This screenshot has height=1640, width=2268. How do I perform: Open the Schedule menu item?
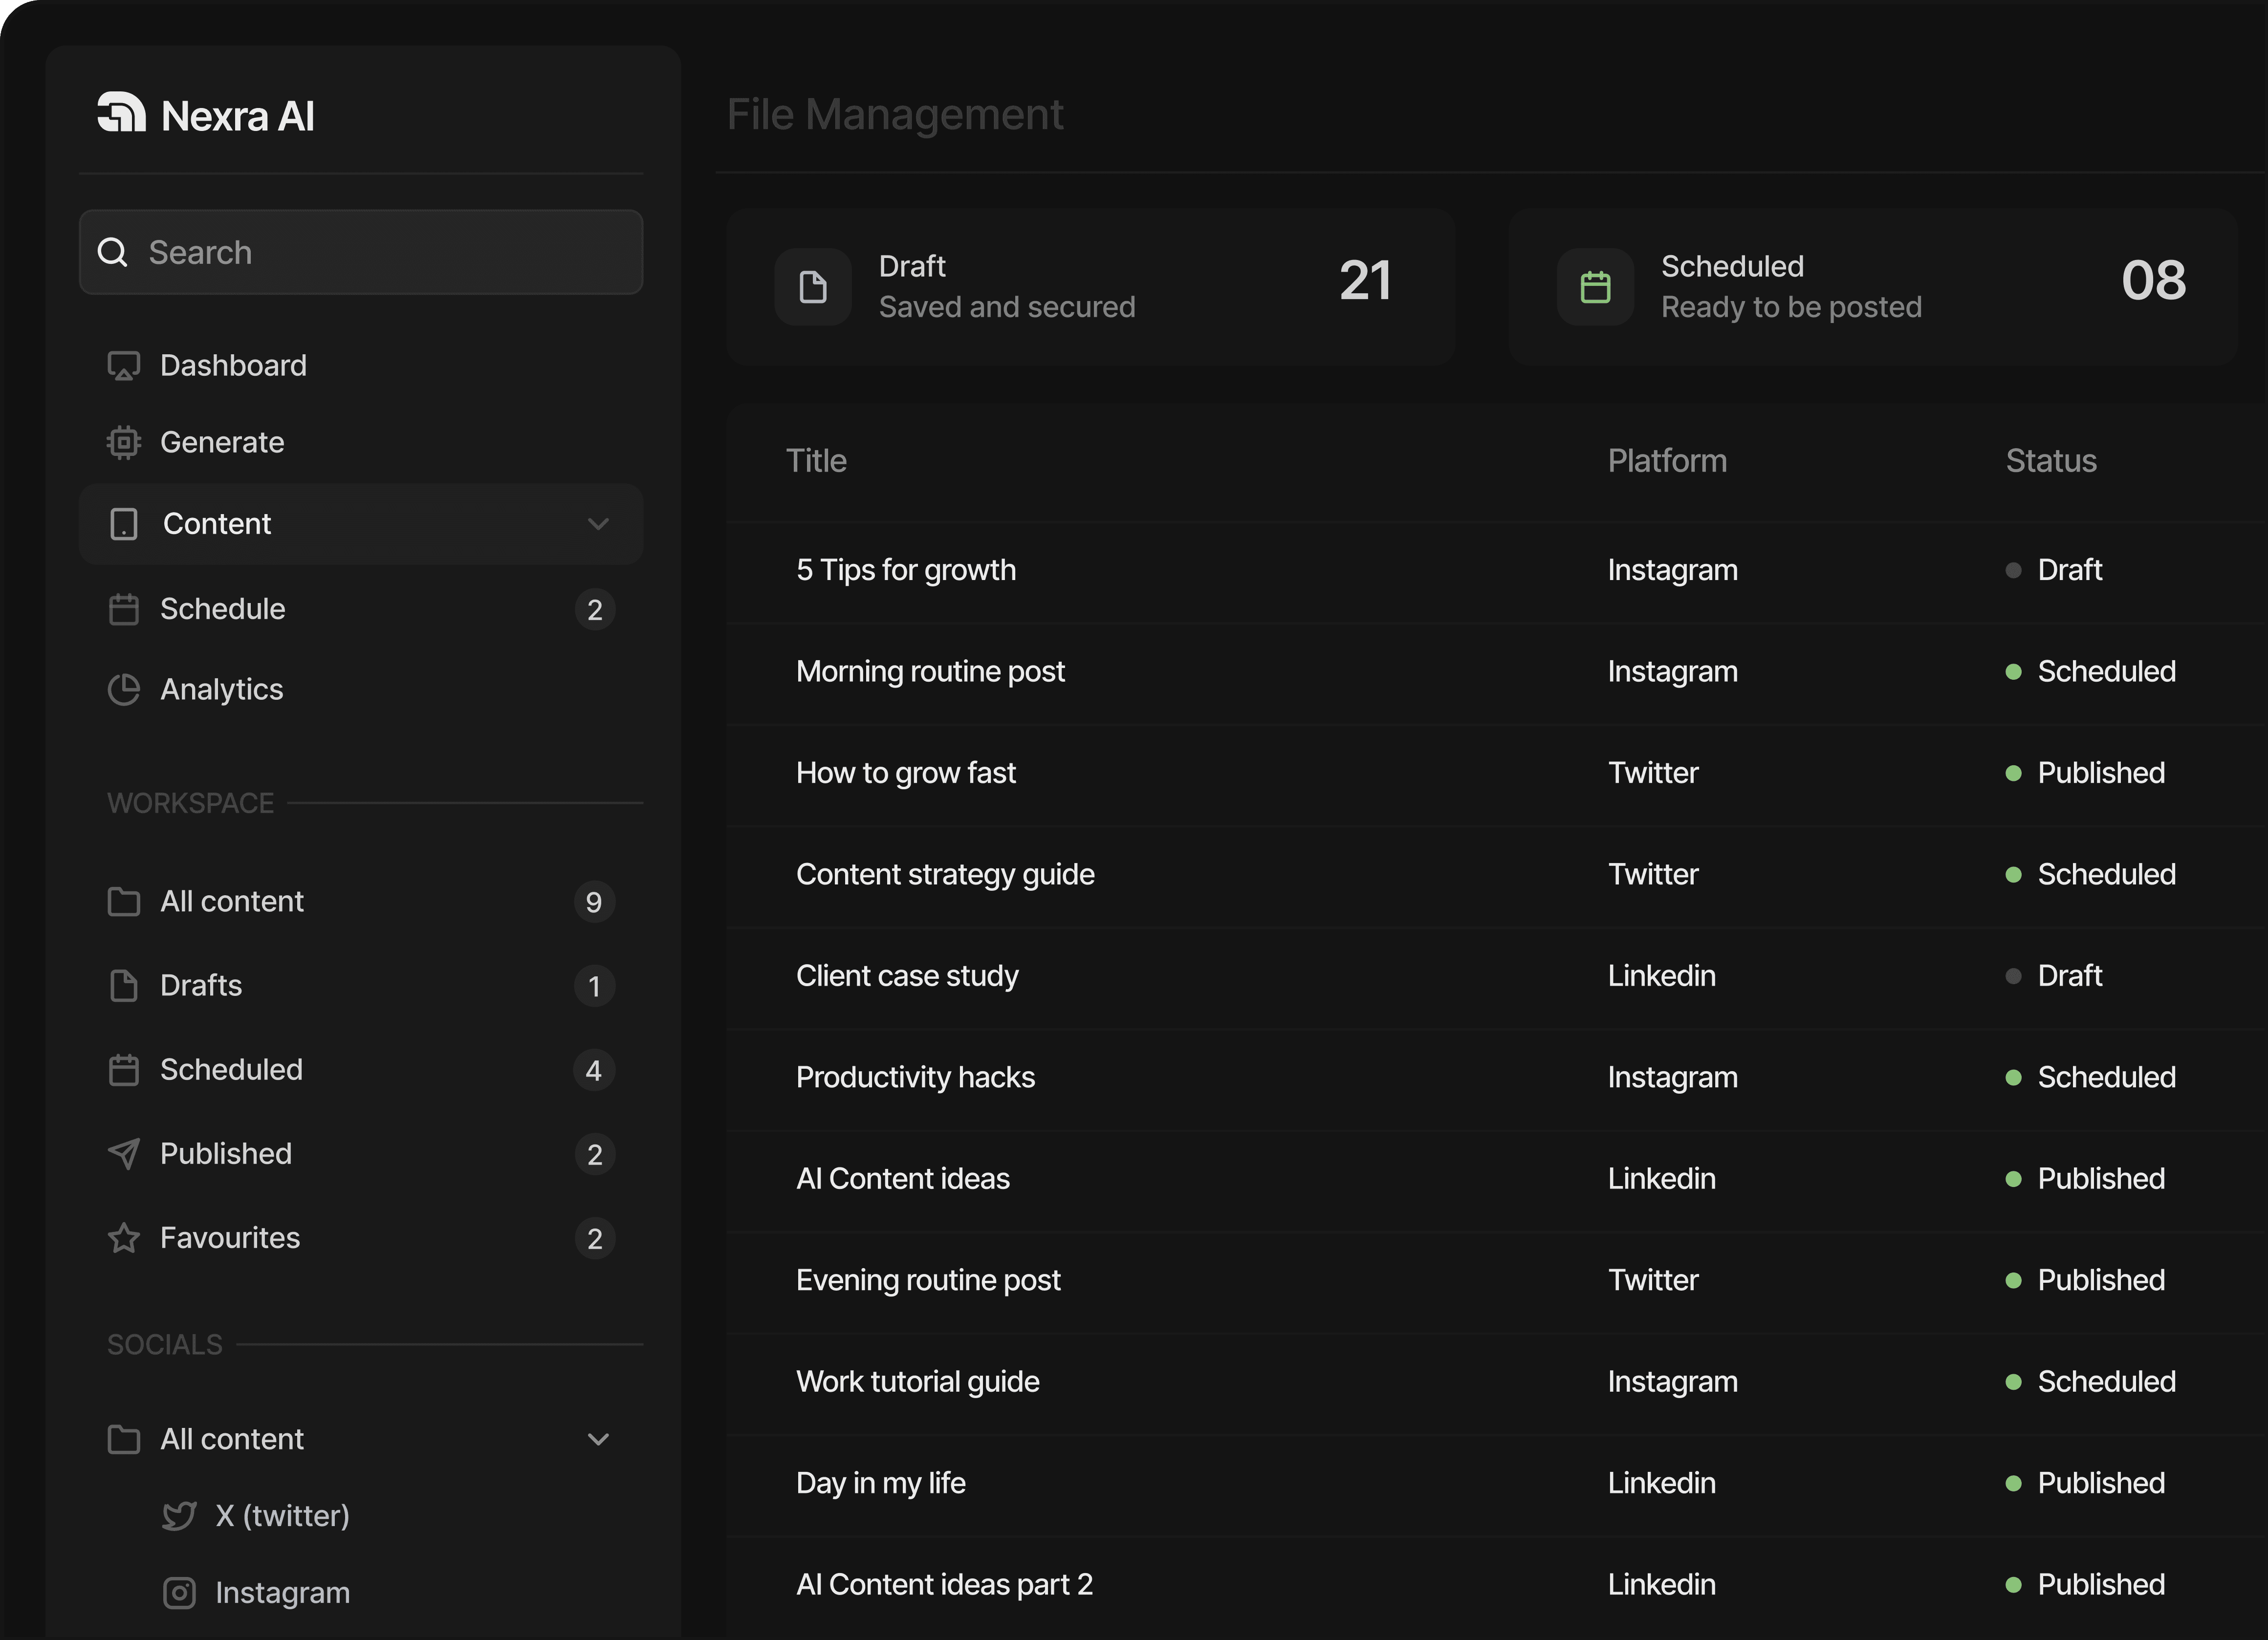click(x=223, y=609)
